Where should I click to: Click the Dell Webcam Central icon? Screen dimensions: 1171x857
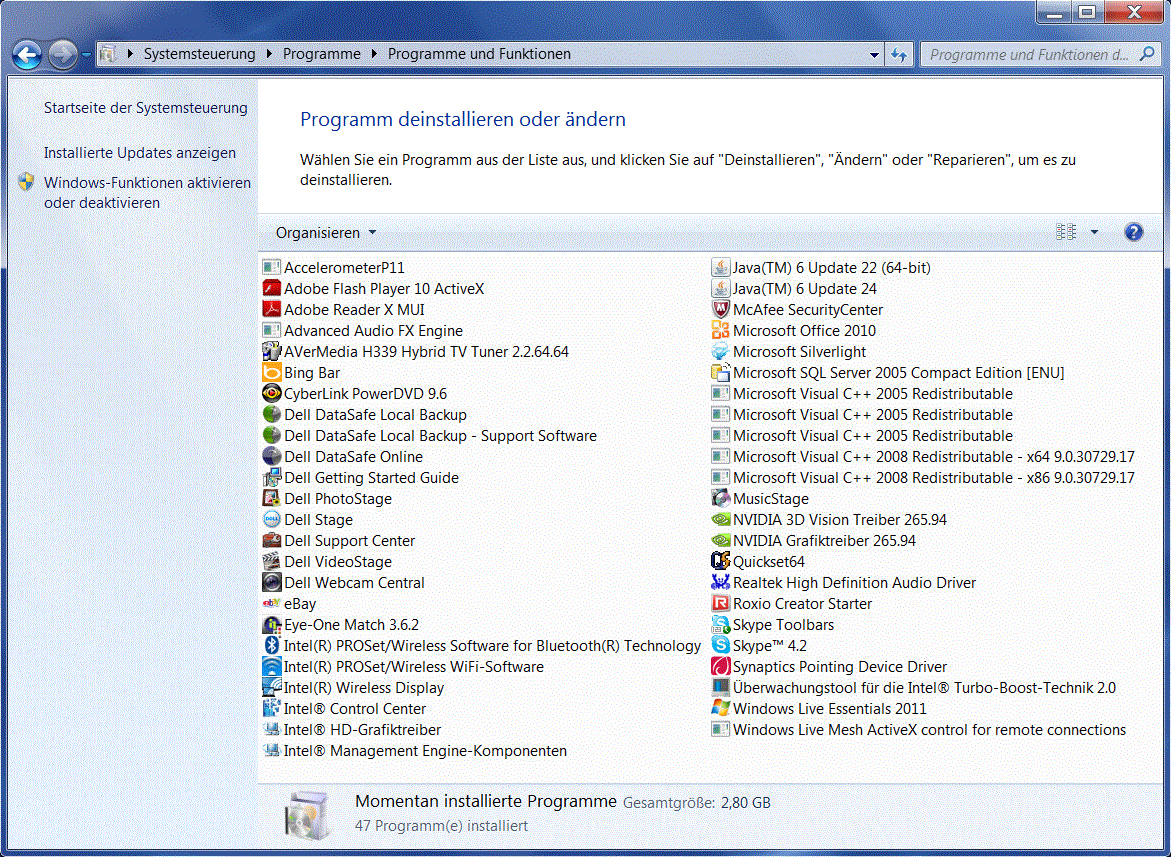pyautogui.click(x=272, y=582)
